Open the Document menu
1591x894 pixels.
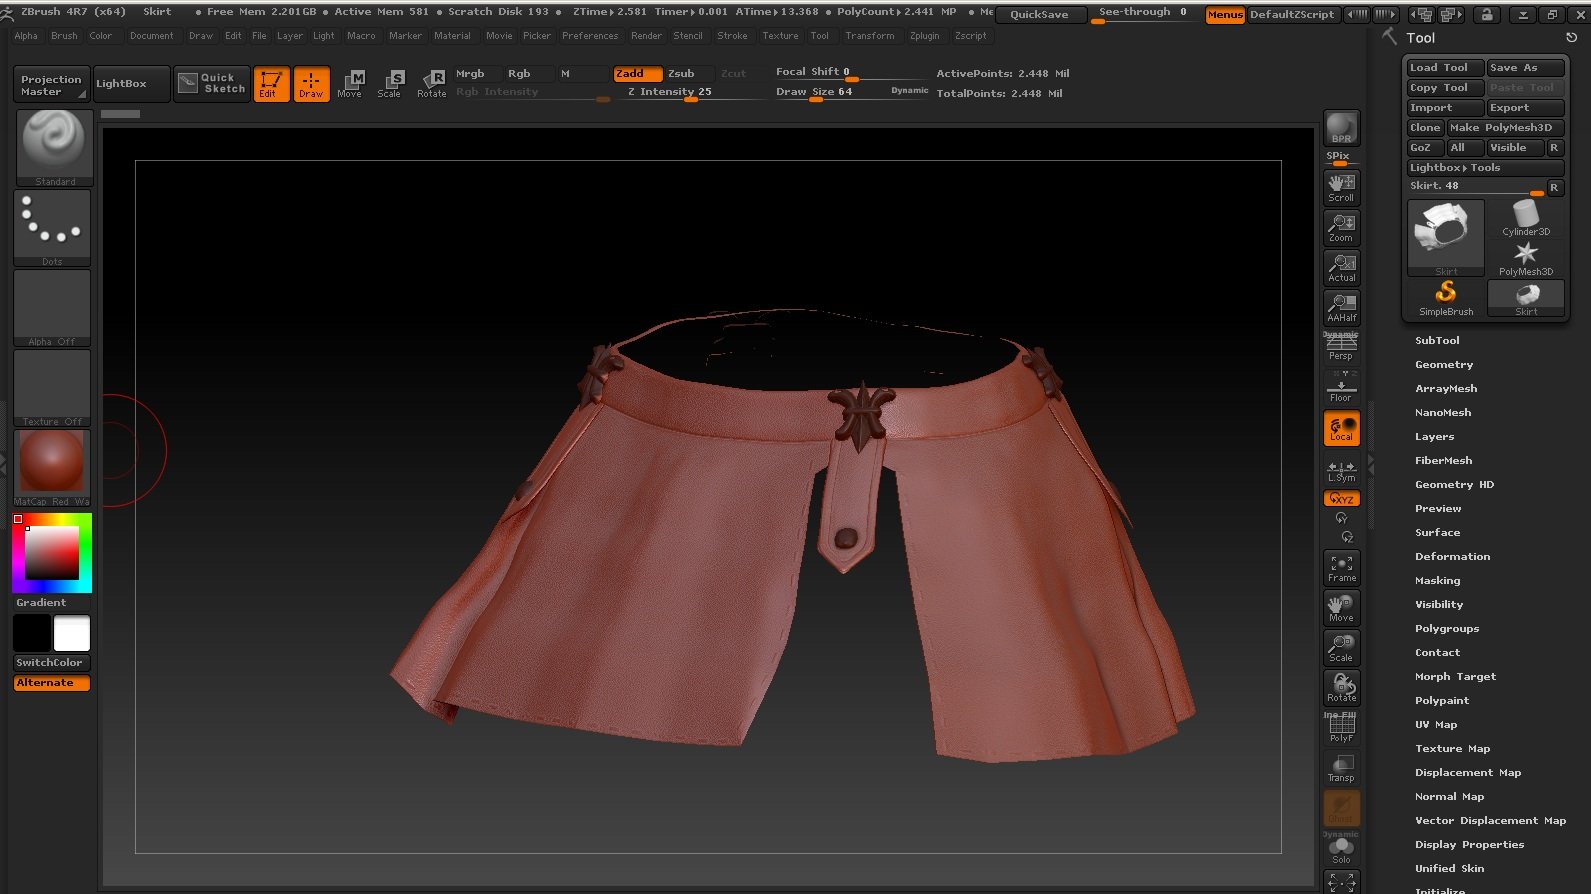point(152,36)
